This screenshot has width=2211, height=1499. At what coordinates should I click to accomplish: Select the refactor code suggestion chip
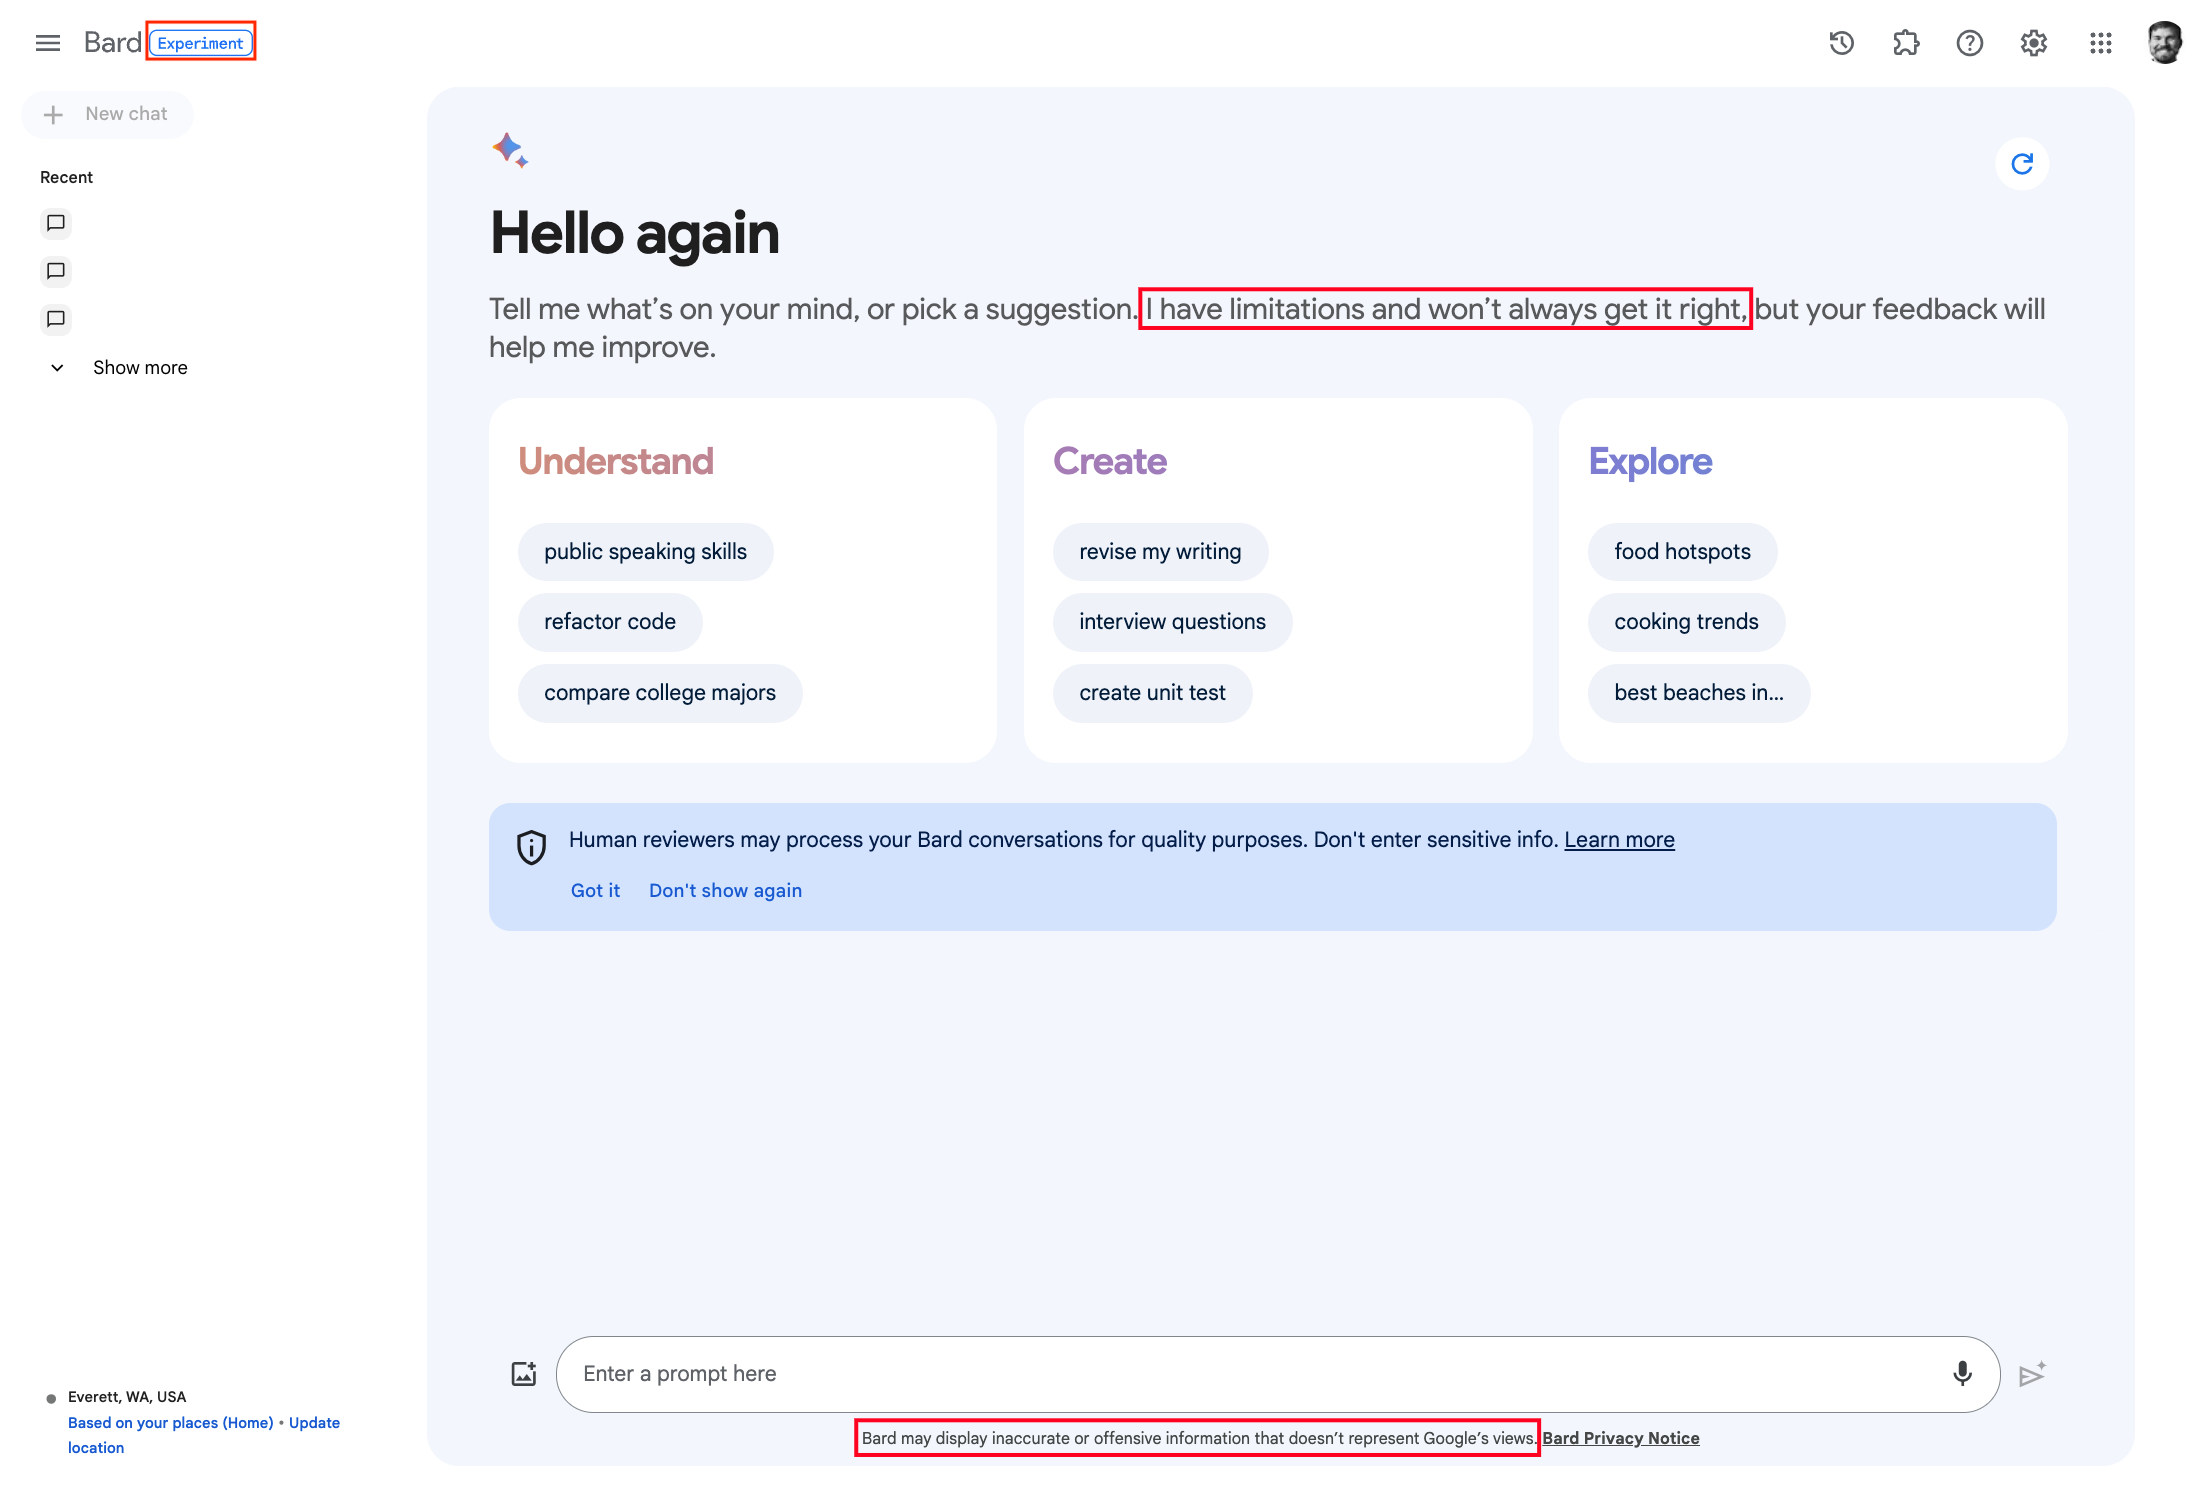tap(609, 622)
